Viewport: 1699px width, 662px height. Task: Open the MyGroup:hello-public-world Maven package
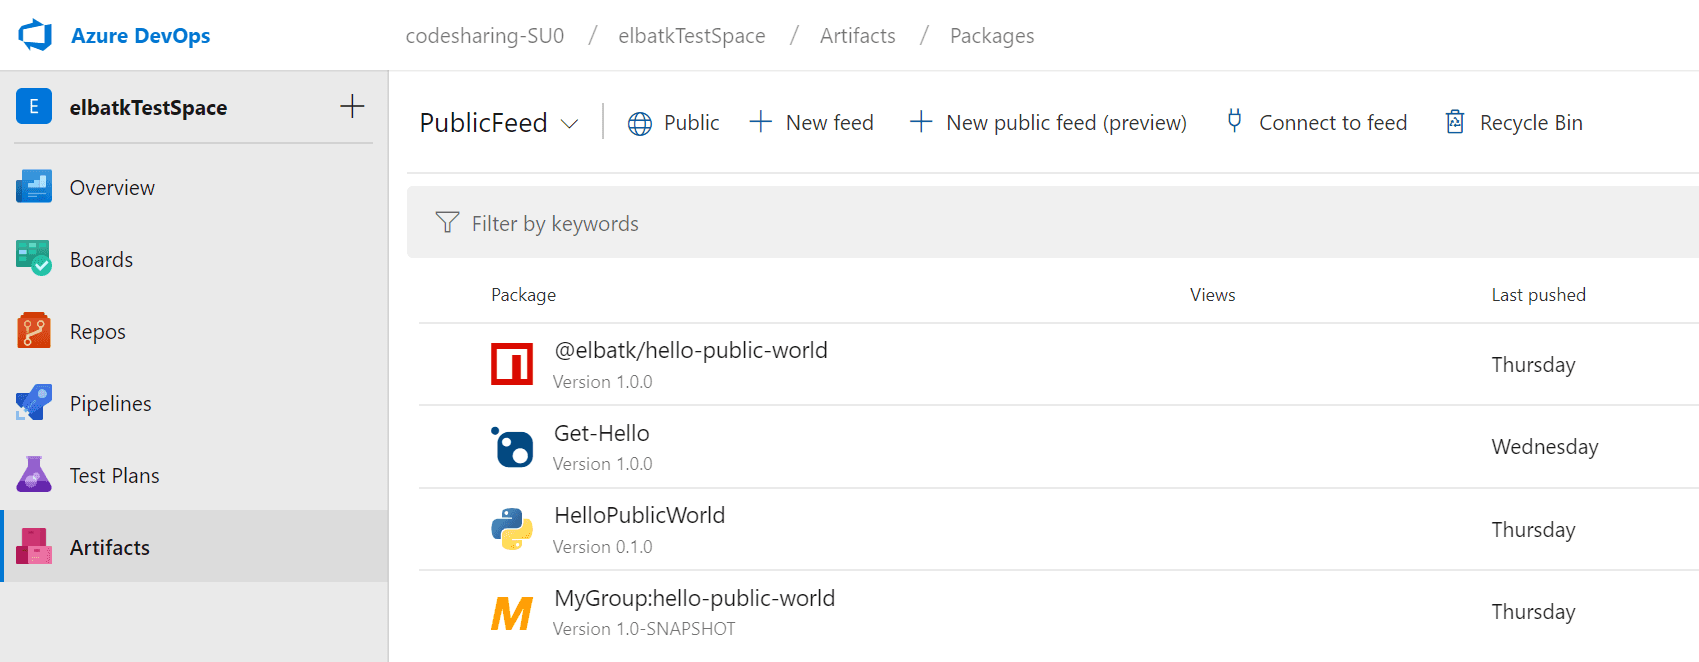(694, 599)
